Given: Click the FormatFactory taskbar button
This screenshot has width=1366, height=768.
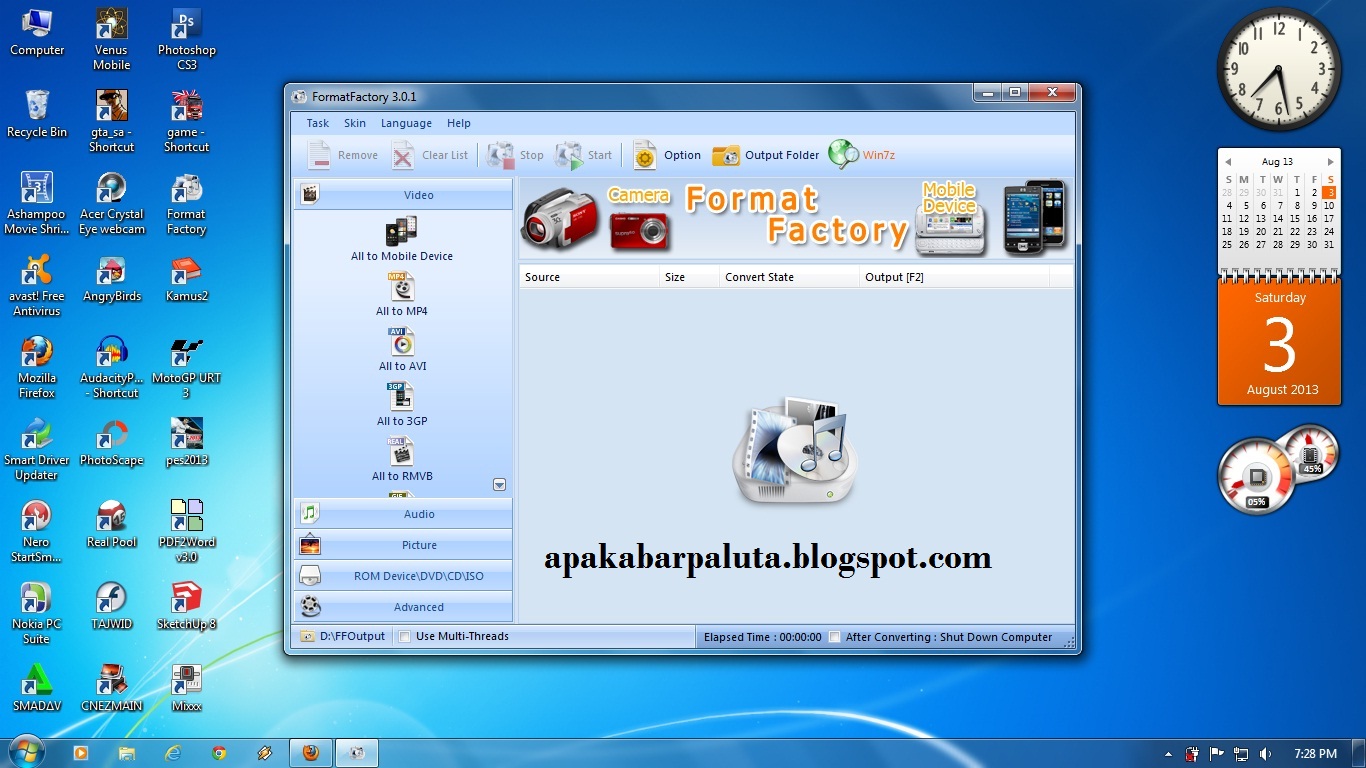Looking at the screenshot, I should [357, 753].
